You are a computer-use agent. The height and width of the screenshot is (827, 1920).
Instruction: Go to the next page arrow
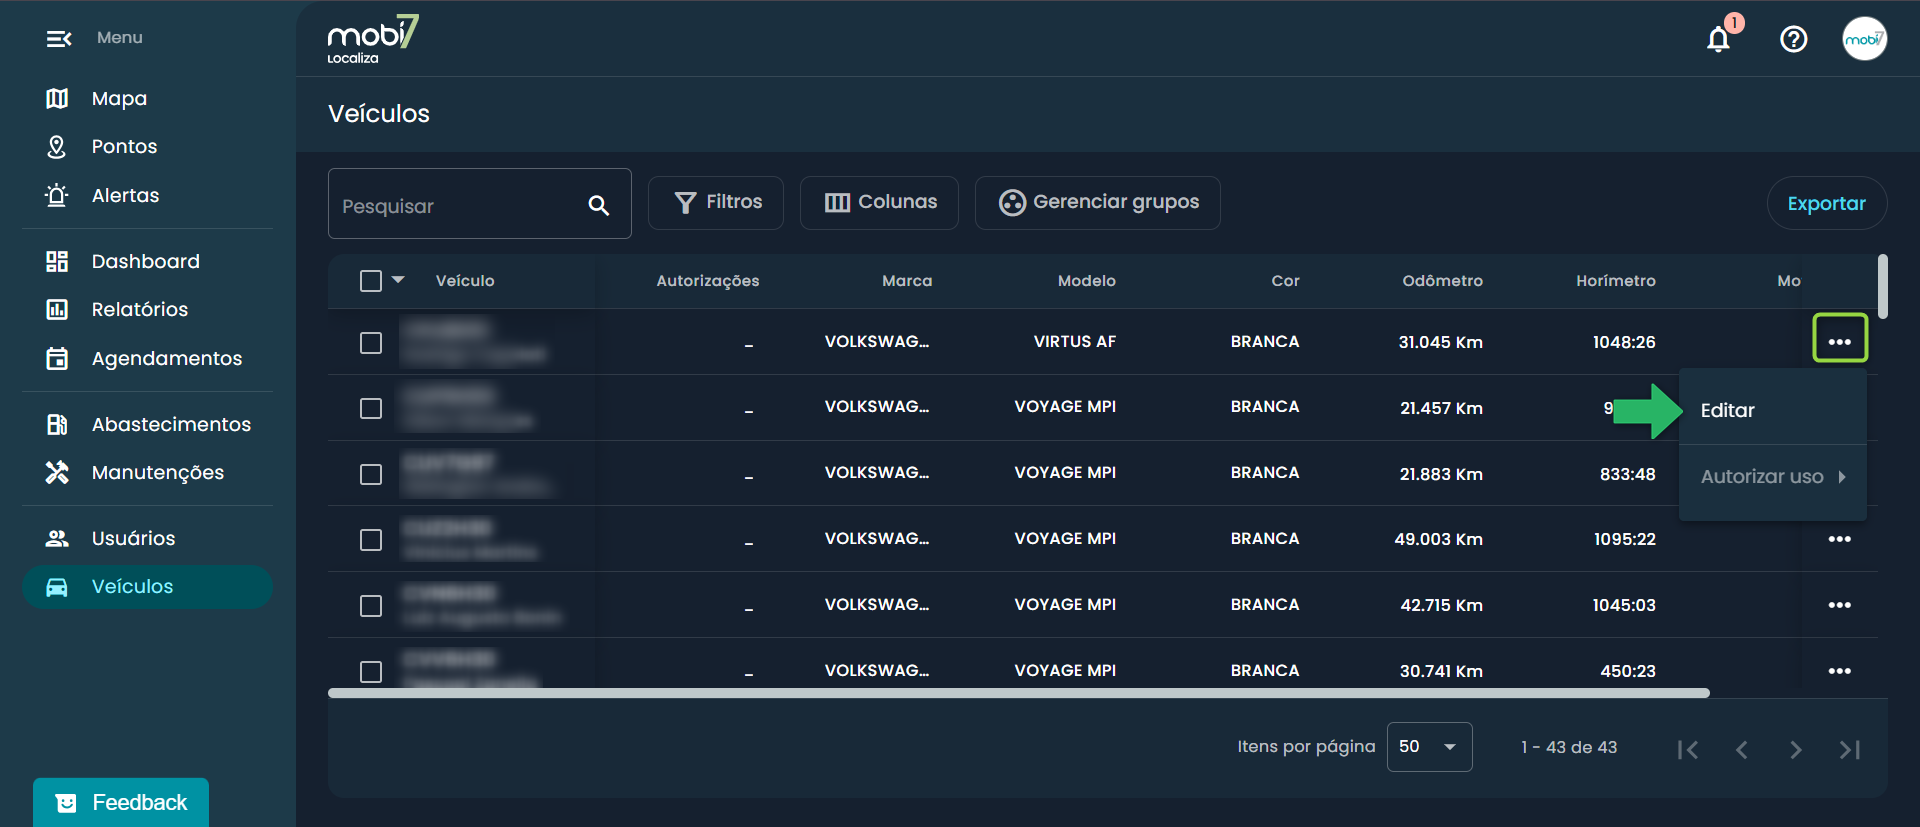tap(1795, 749)
